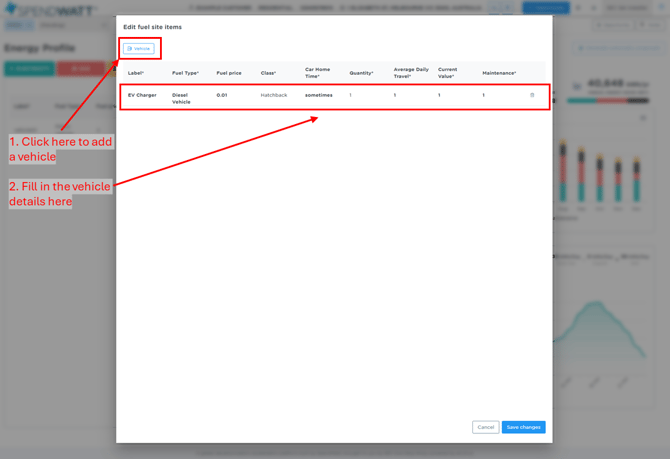Delete the EV Charger row with trash icon
Viewport: 670px width, 459px height.
532,96
